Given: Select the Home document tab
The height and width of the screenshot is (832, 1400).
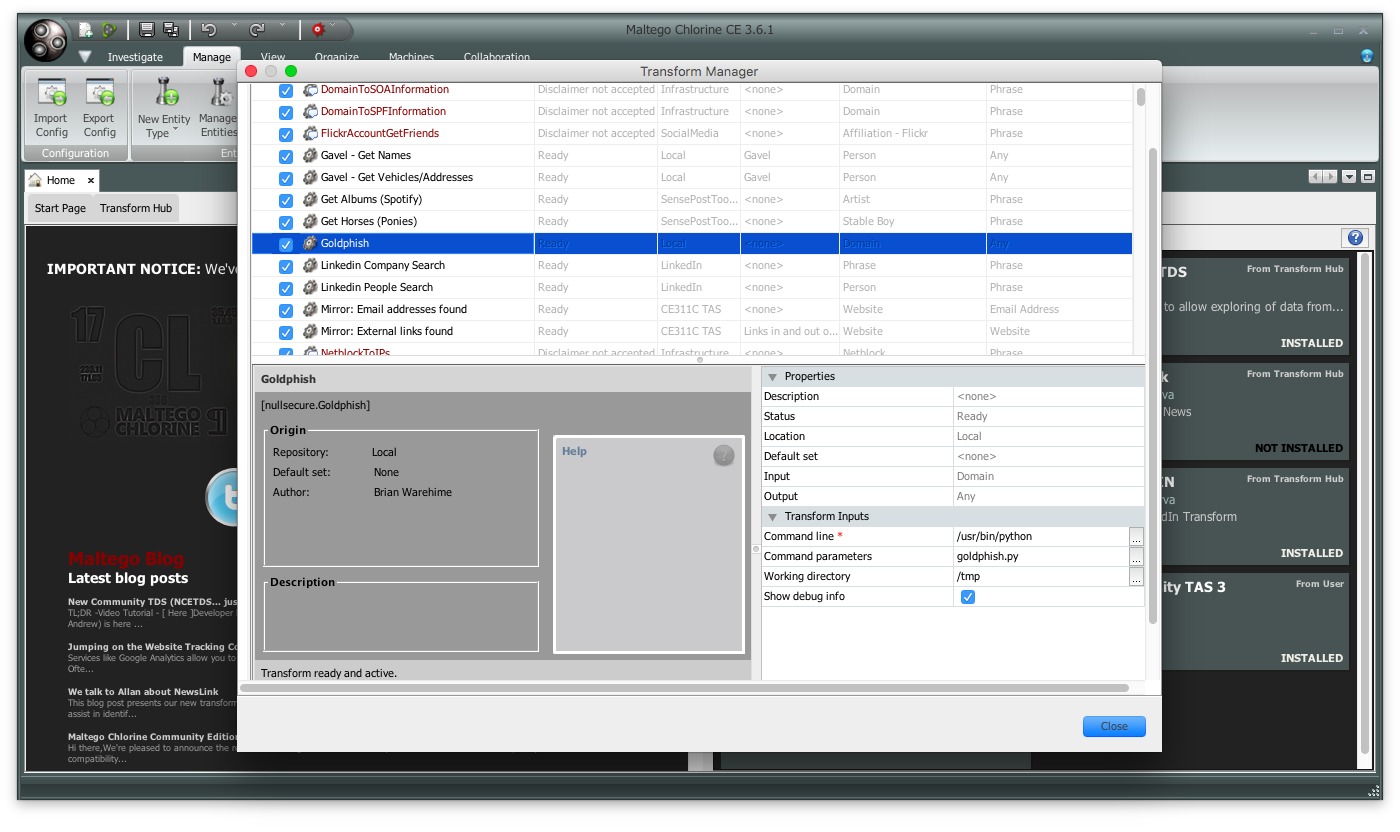Looking at the screenshot, I should tap(61, 180).
